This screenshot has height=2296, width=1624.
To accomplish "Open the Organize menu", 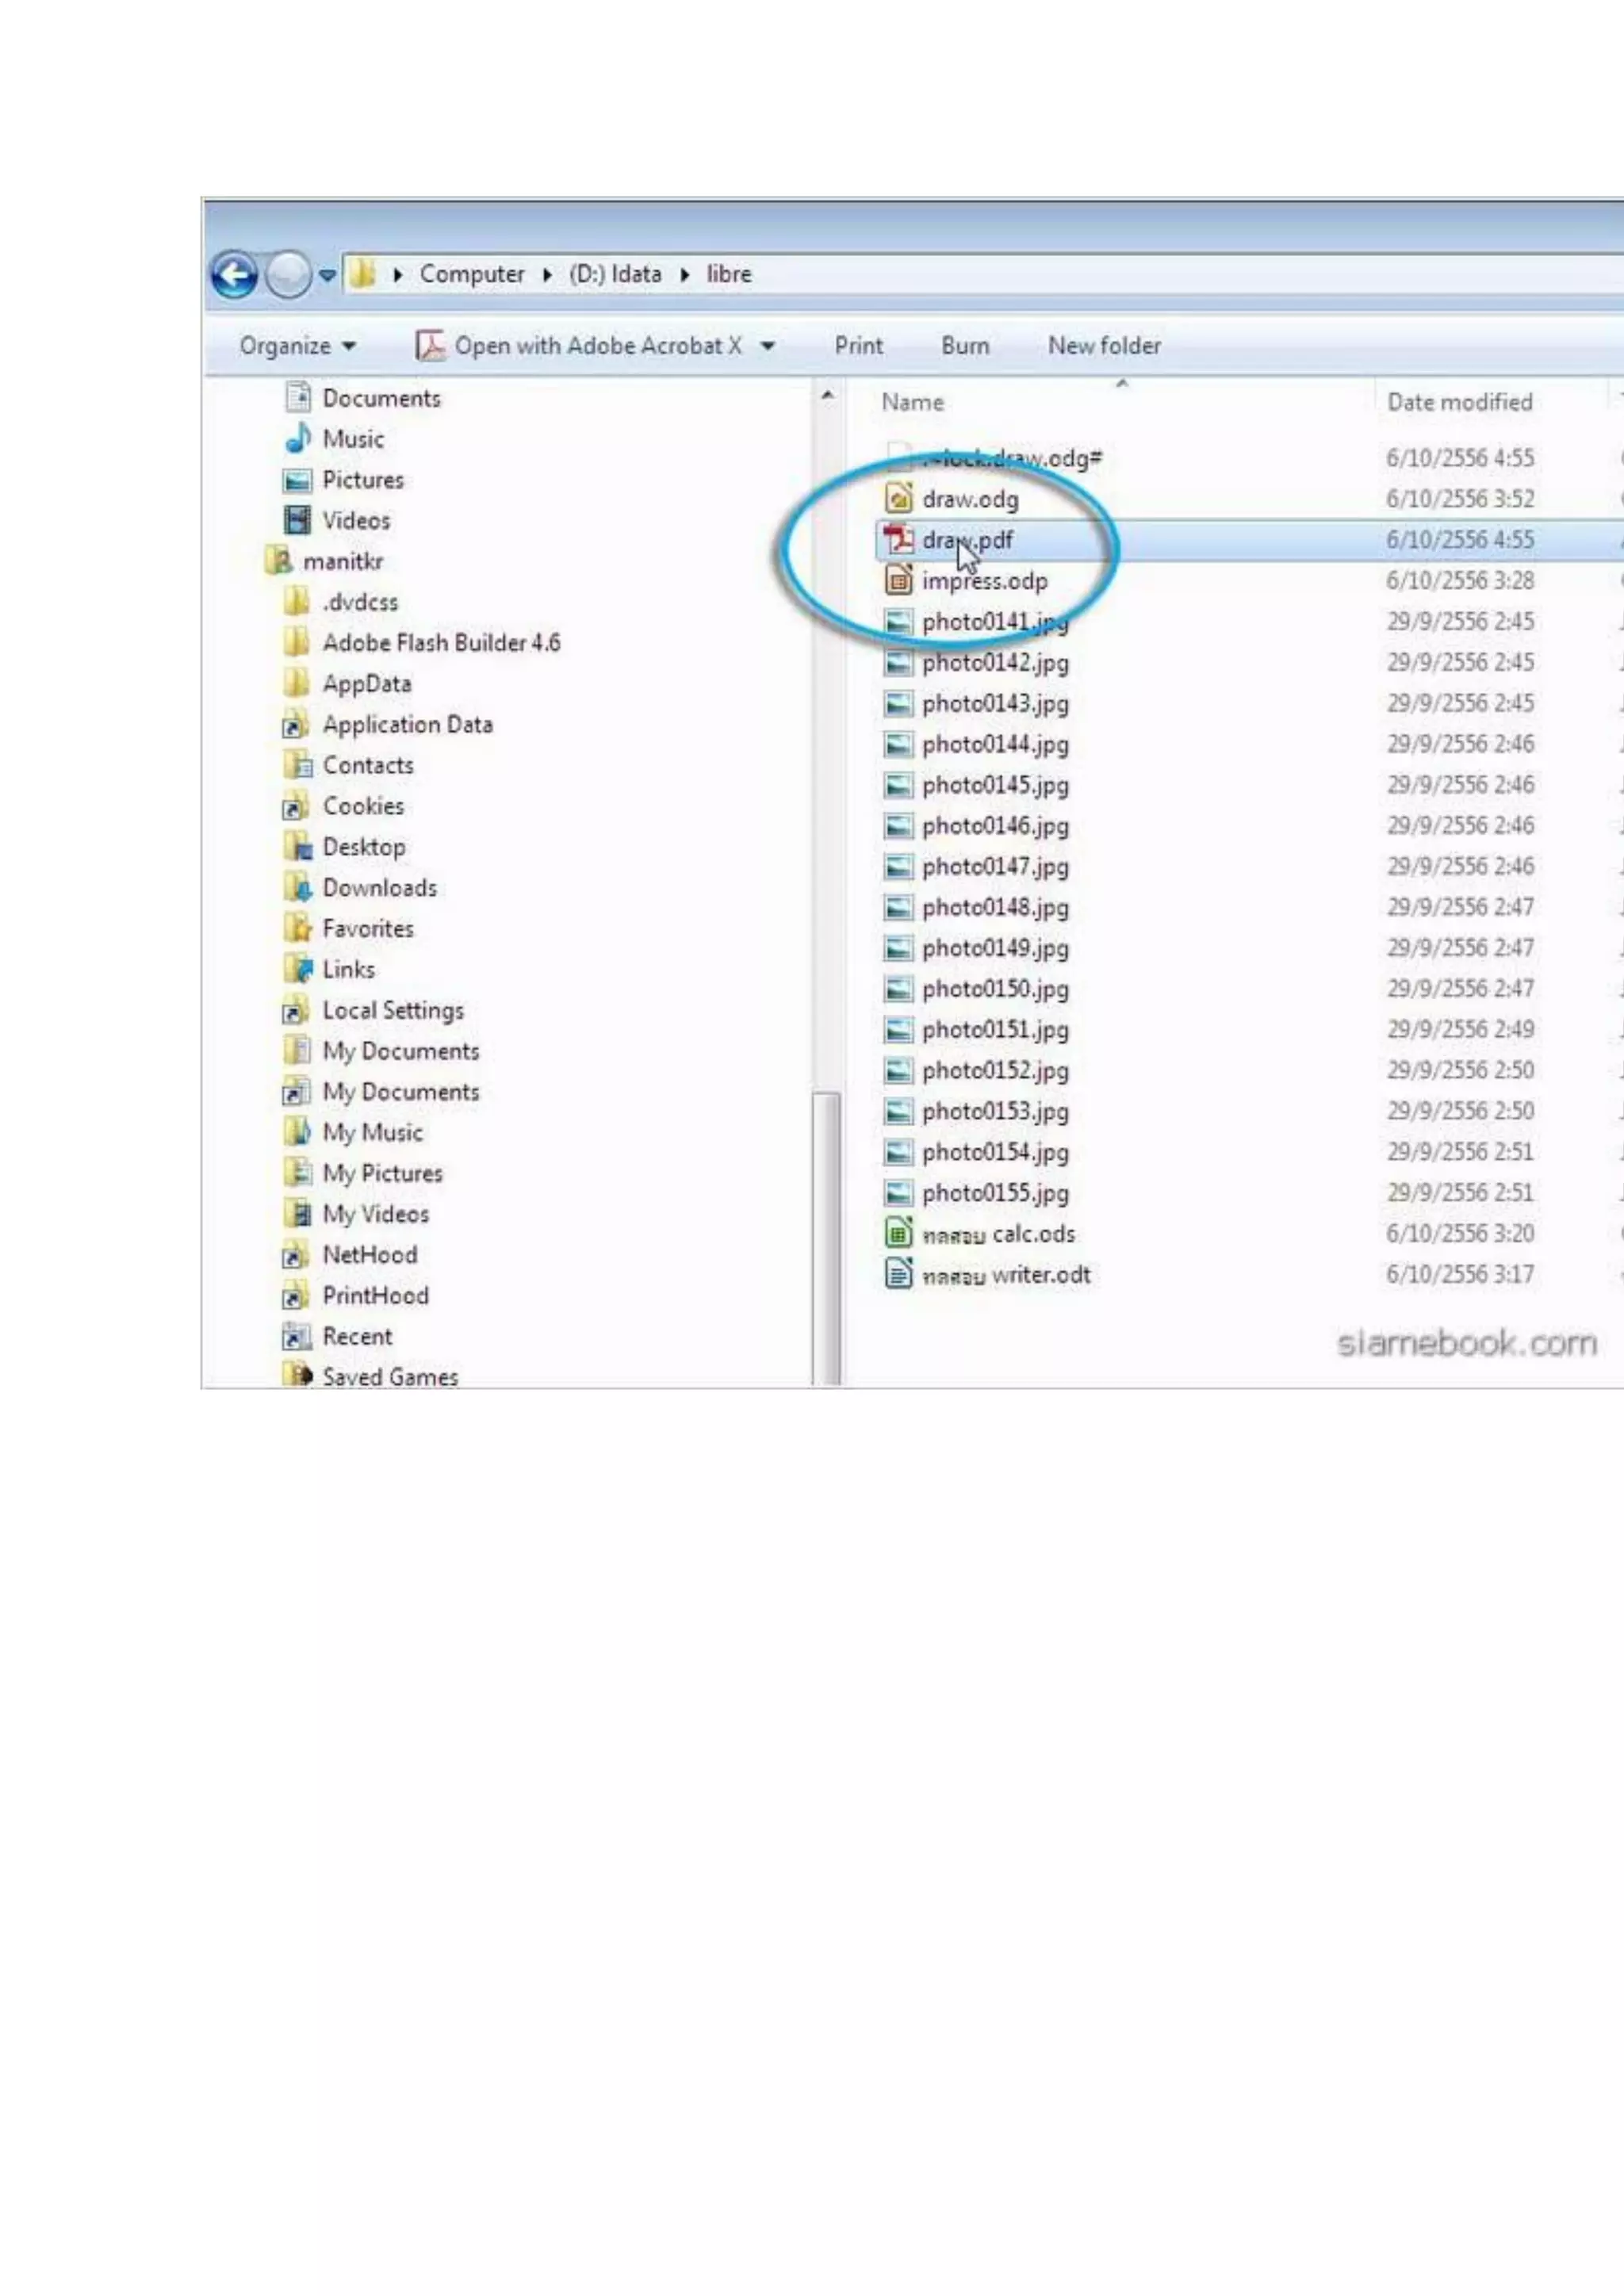I will coord(297,346).
